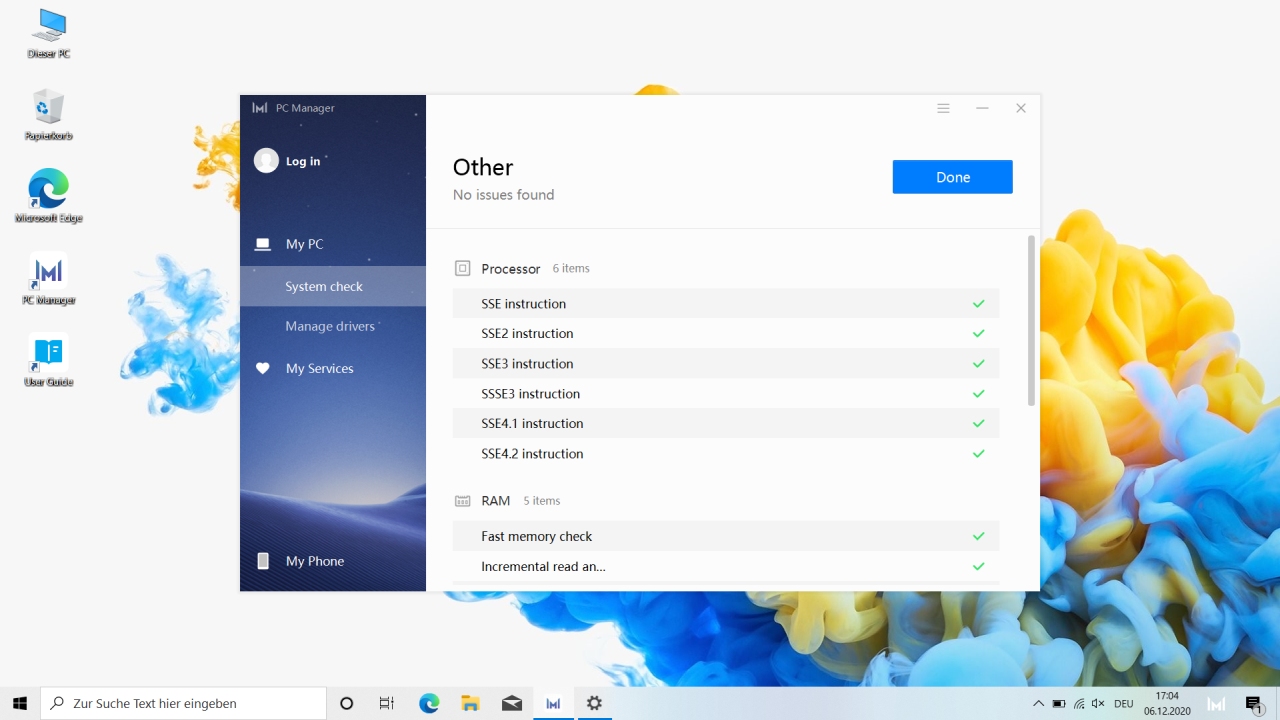Screen dimensions: 1280x720
Task: Show hidden system tray icons
Action: coord(1038,703)
